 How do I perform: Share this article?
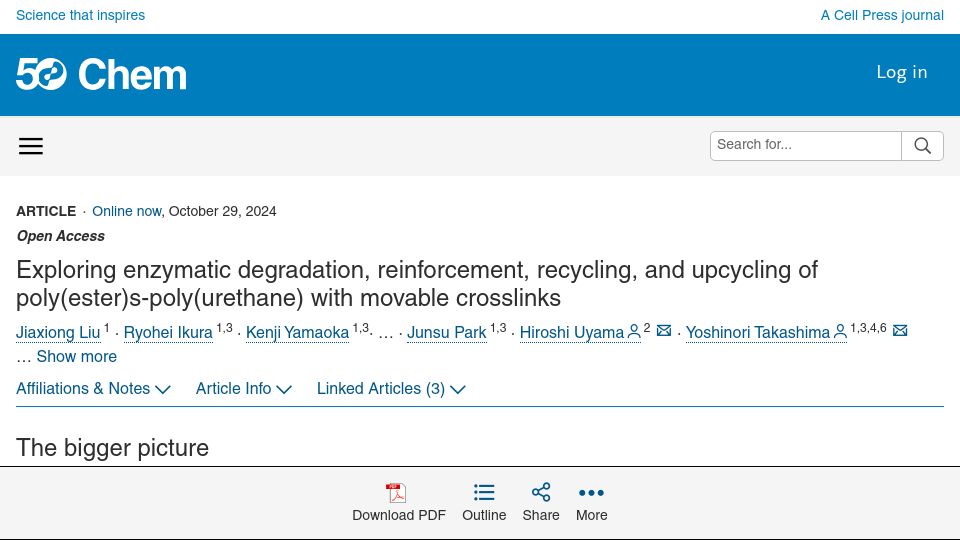pyautogui.click(x=541, y=503)
